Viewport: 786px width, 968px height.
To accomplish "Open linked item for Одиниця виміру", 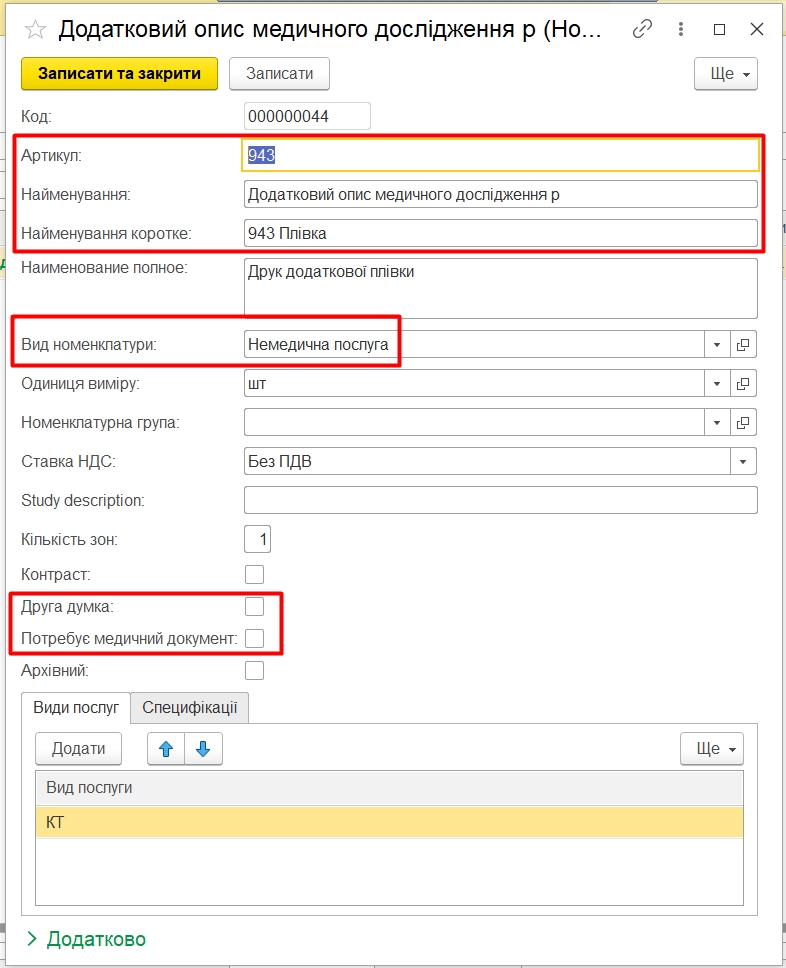I will click(743, 383).
